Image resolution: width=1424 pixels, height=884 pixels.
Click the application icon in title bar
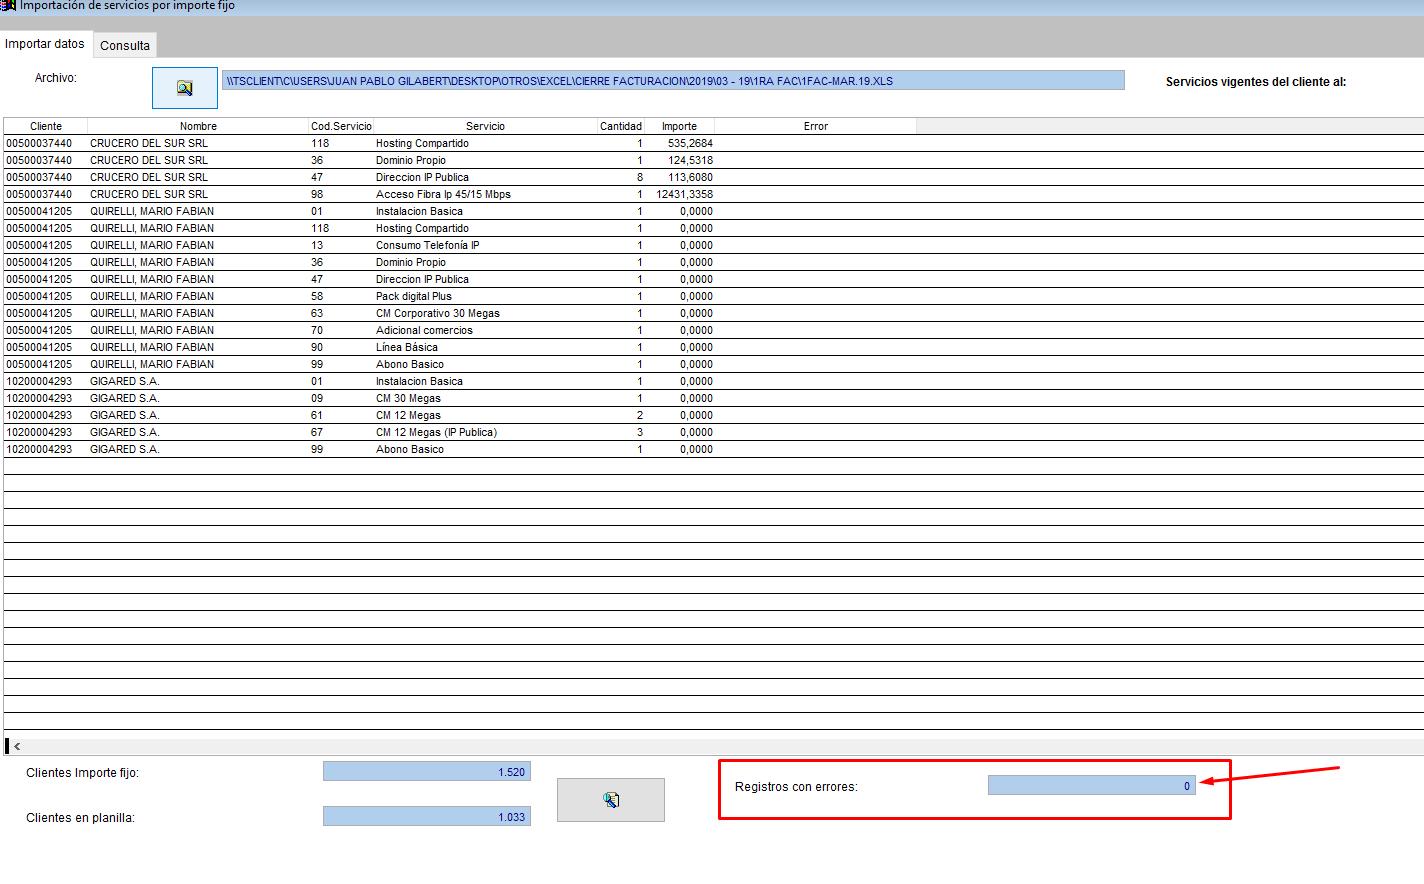point(8,5)
